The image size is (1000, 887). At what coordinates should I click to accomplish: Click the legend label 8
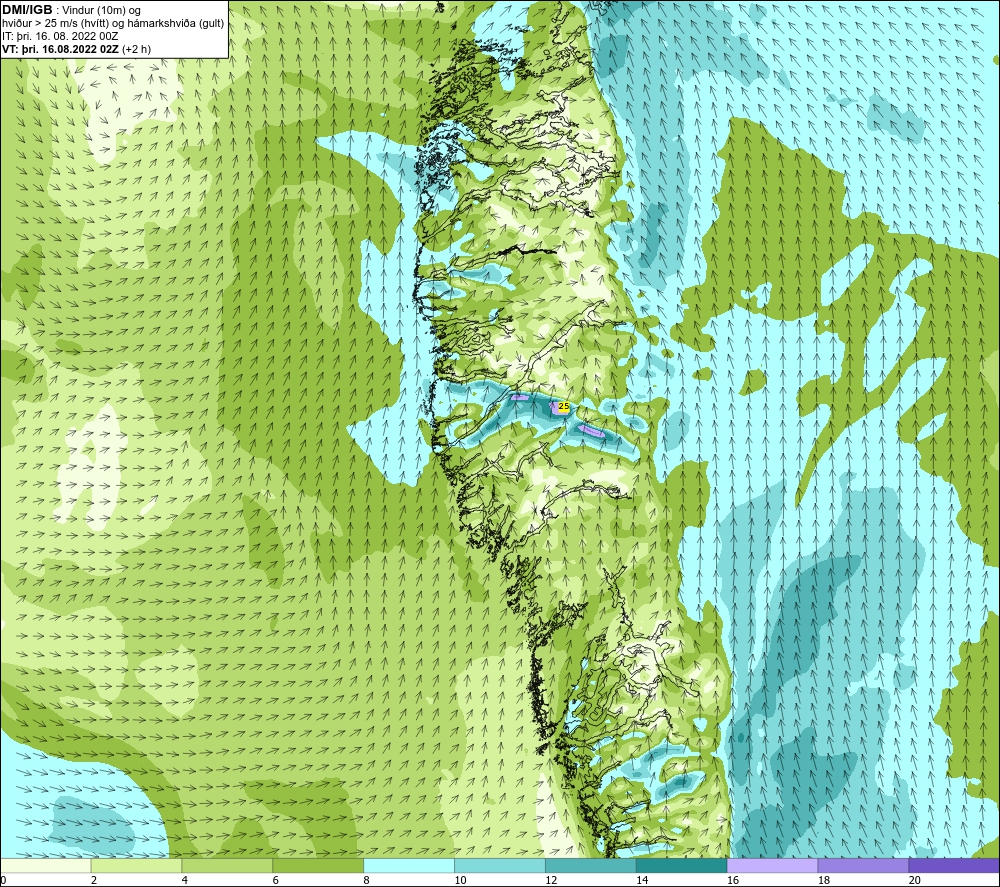pos(367,881)
